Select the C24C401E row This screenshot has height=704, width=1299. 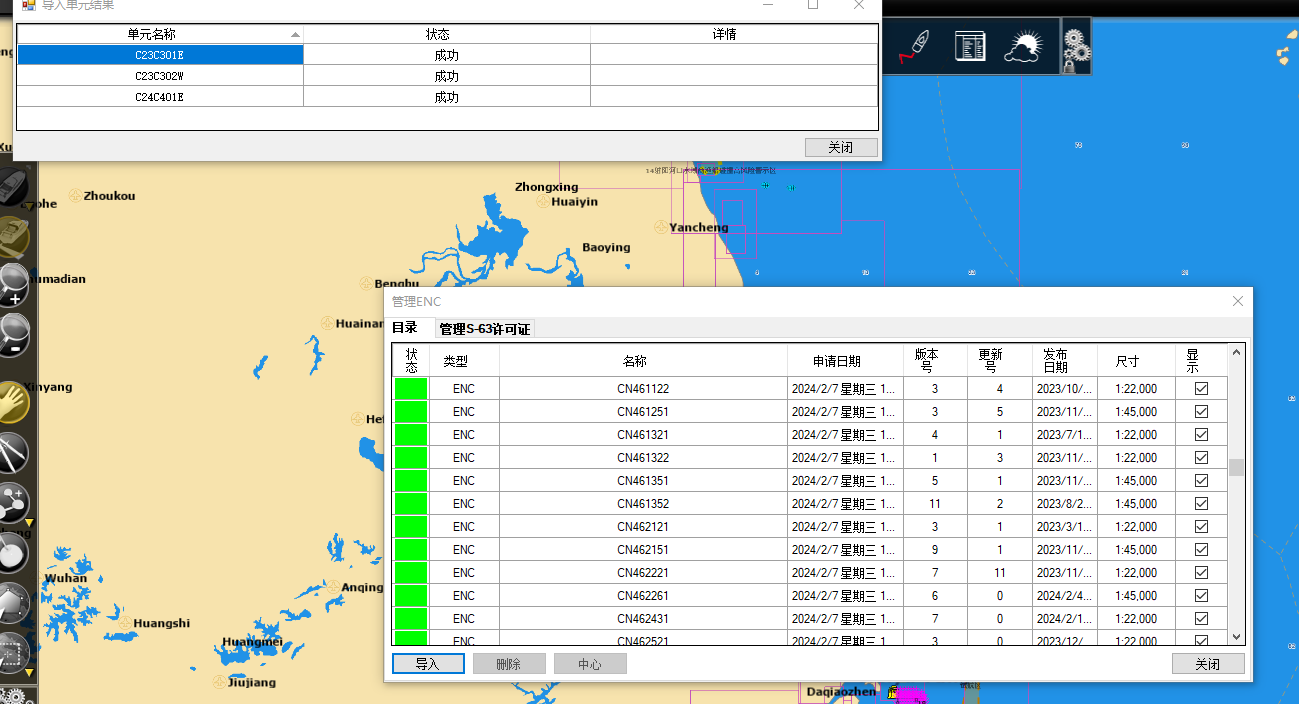(x=447, y=97)
